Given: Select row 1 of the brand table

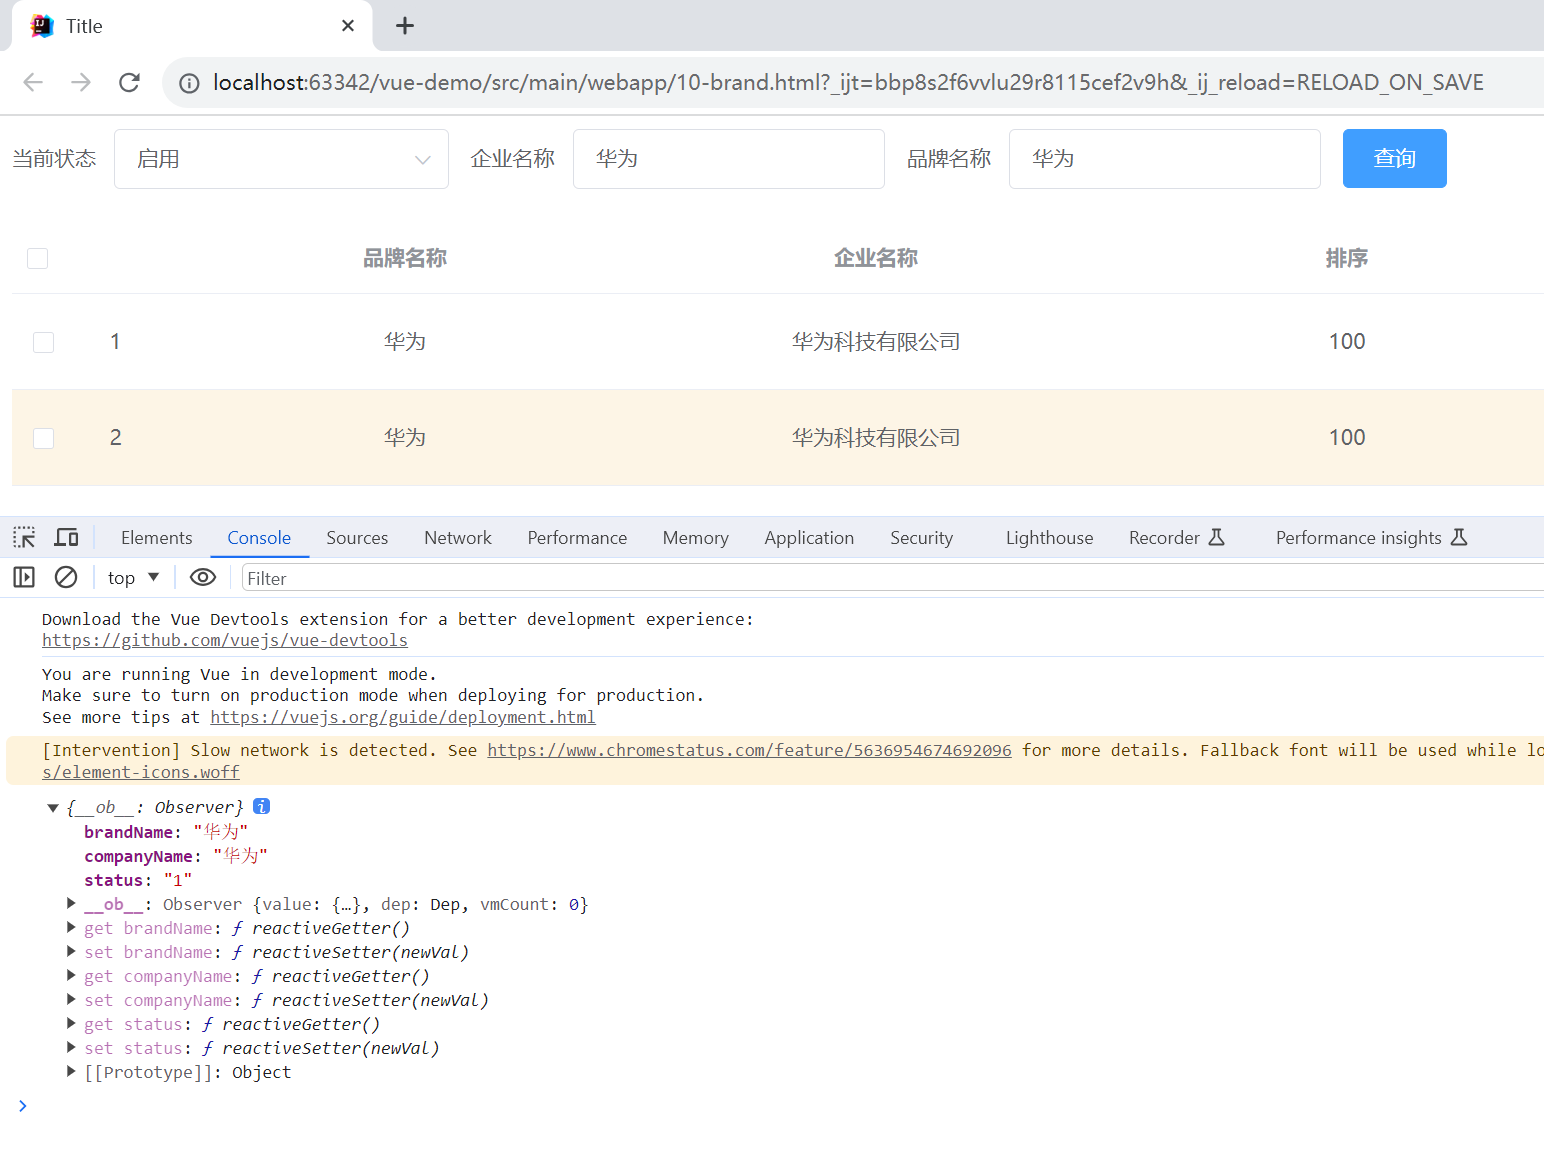Looking at the screenshot, I should tap(43, 342).
